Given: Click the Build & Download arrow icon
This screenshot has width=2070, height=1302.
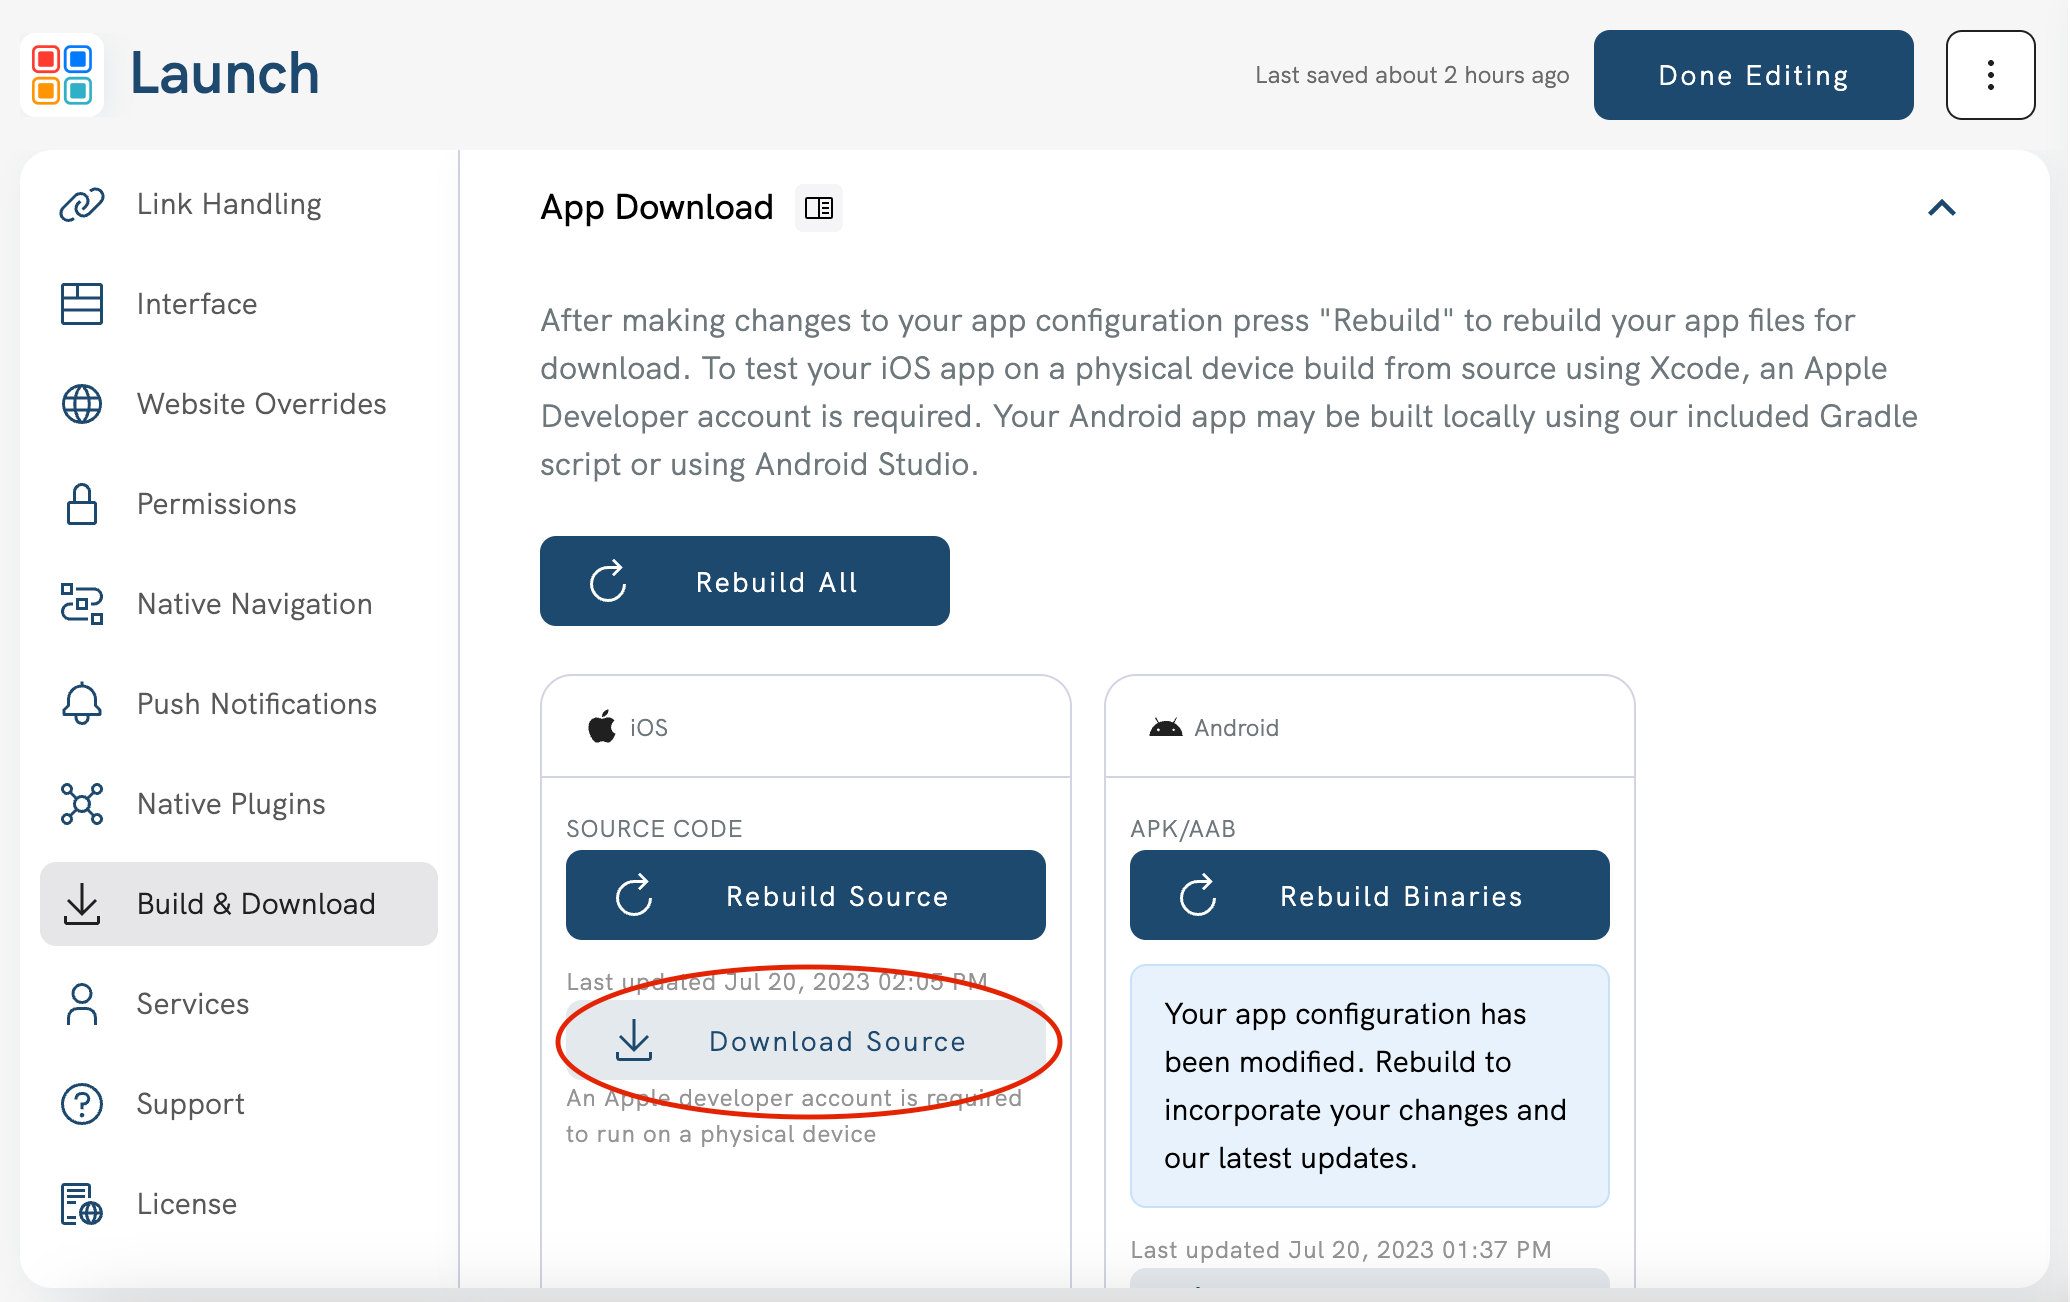Looking at the screenshot, I should [x=81, y=903].
